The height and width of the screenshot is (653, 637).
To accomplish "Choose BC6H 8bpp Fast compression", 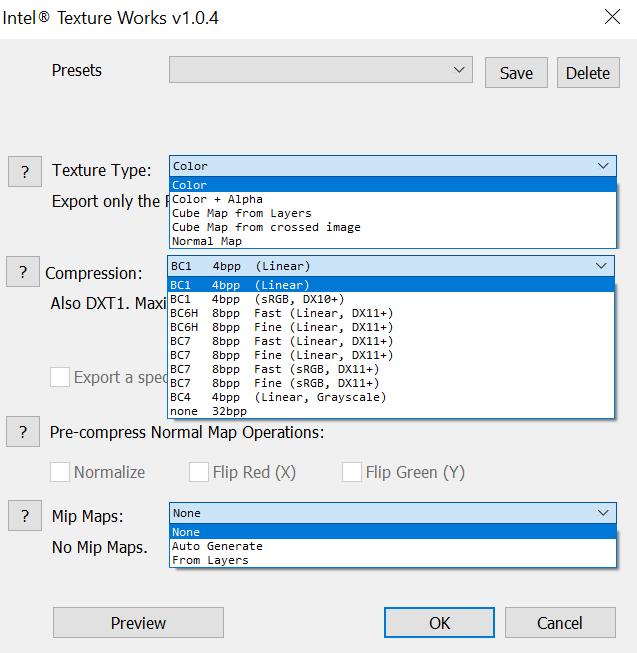I will [x=391, y=313].
